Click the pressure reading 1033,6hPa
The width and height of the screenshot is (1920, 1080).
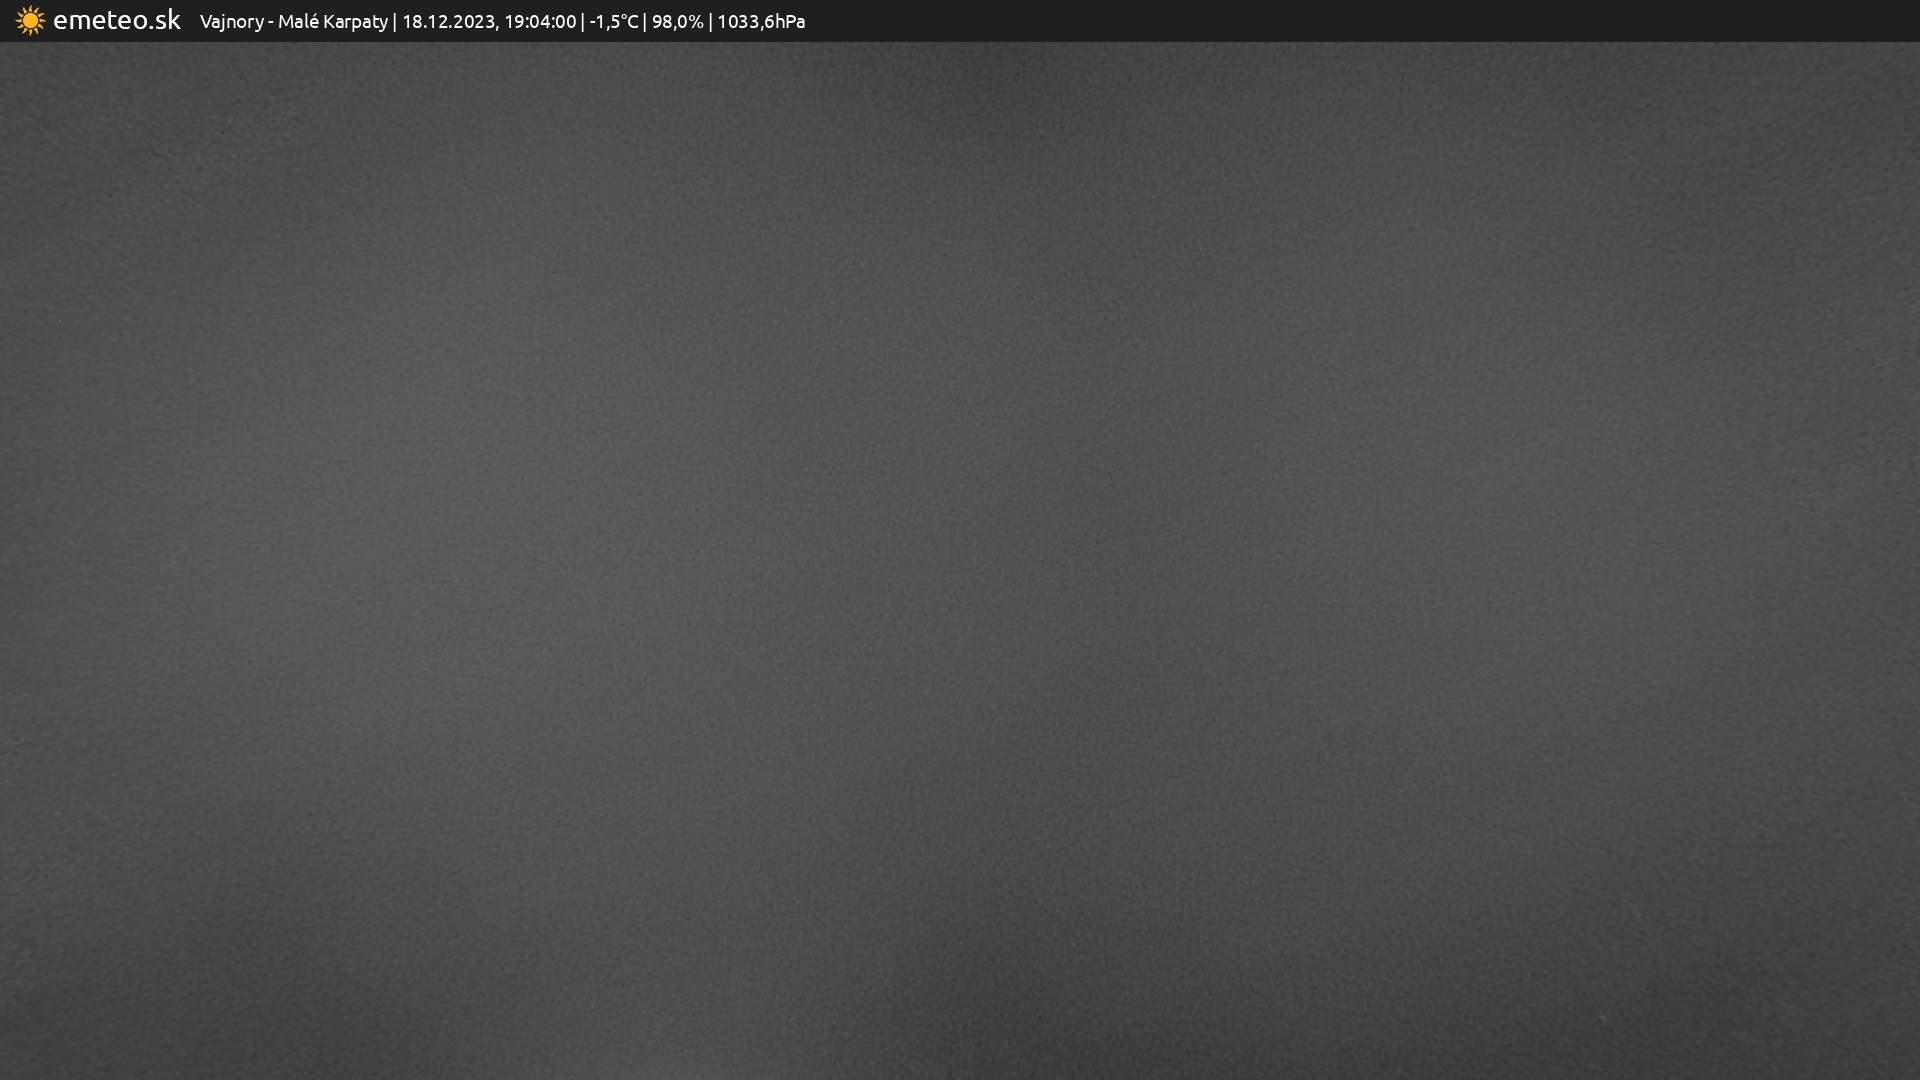[x=760, y=22]
